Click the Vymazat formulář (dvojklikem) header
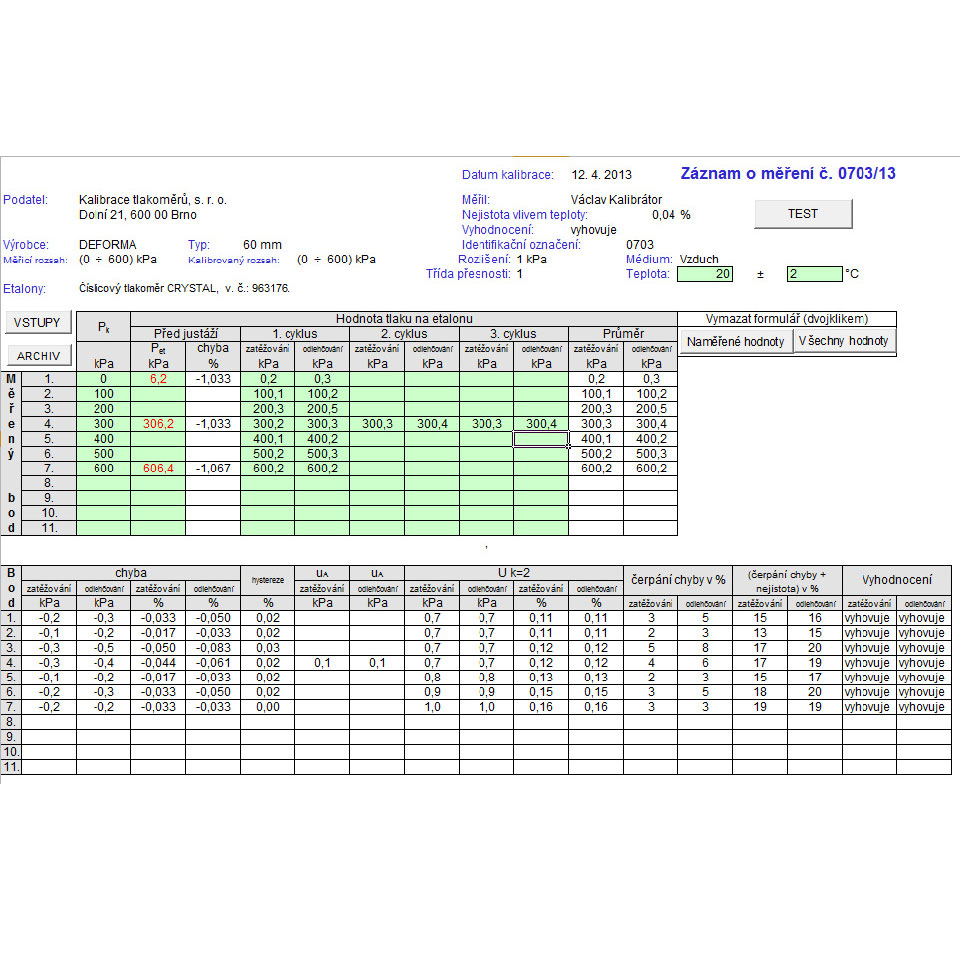Screen dimensions: 961x961 click(787, 319)
